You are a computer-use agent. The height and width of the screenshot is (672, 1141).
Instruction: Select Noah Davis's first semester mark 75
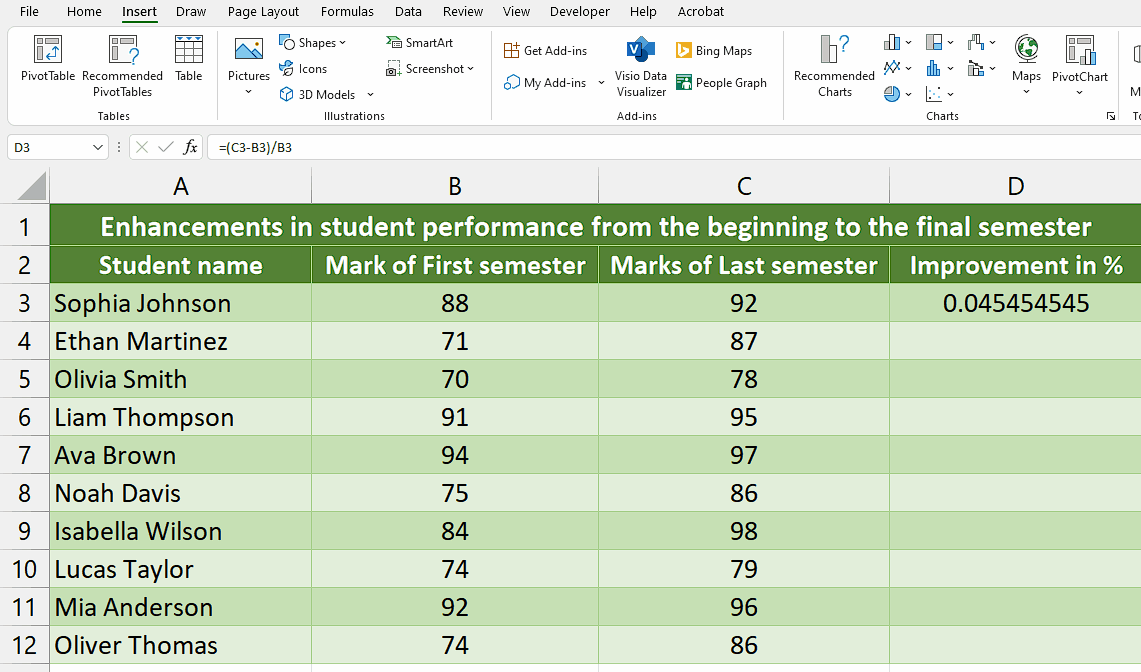[x=455, y=493]
